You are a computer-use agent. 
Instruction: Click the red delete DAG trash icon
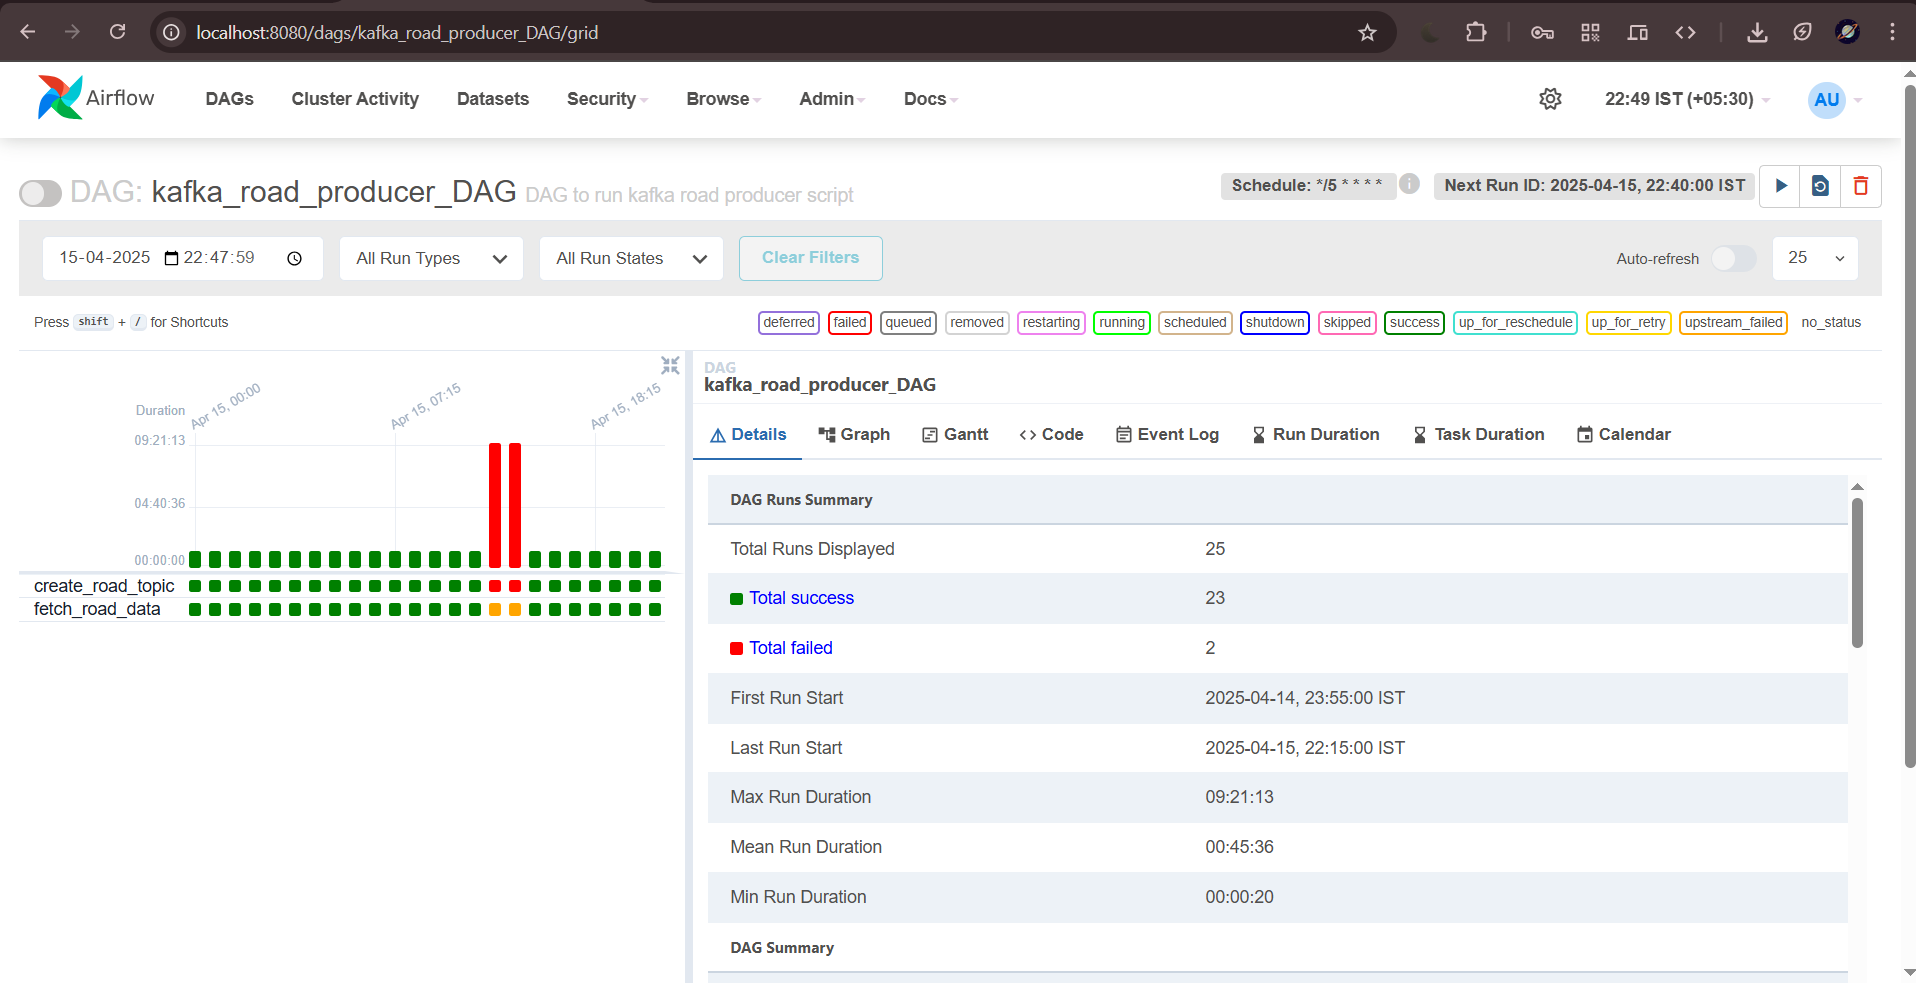1860,186
